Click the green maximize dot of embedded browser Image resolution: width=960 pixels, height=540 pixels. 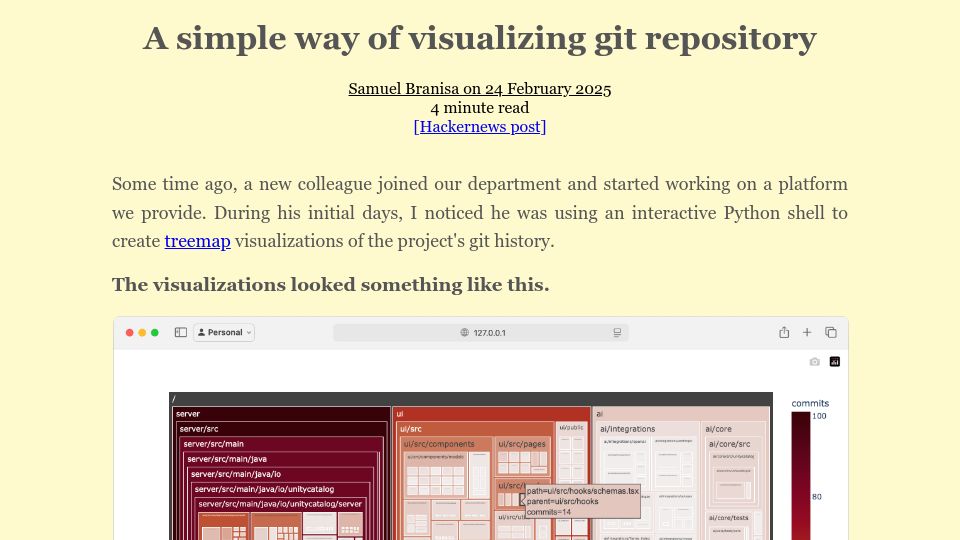(155, 332)
